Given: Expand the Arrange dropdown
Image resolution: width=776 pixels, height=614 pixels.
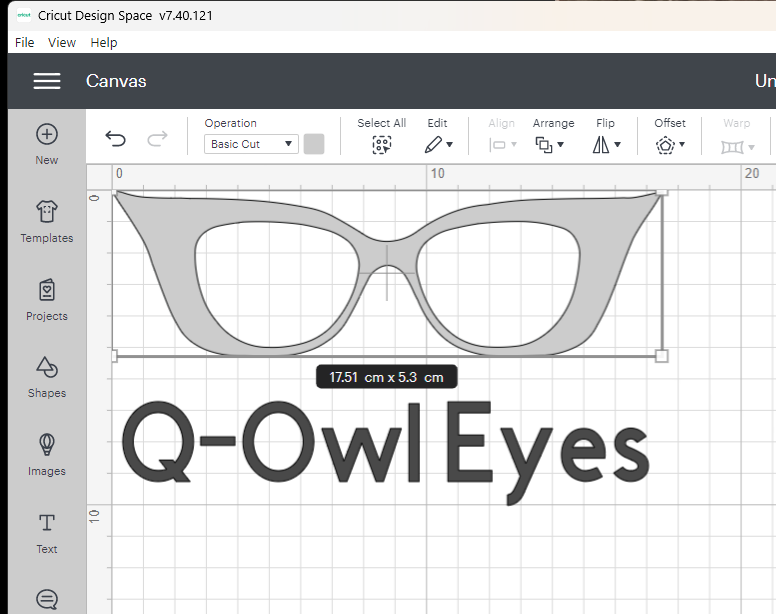Looking at the screenshot, I should pos(550,144).
